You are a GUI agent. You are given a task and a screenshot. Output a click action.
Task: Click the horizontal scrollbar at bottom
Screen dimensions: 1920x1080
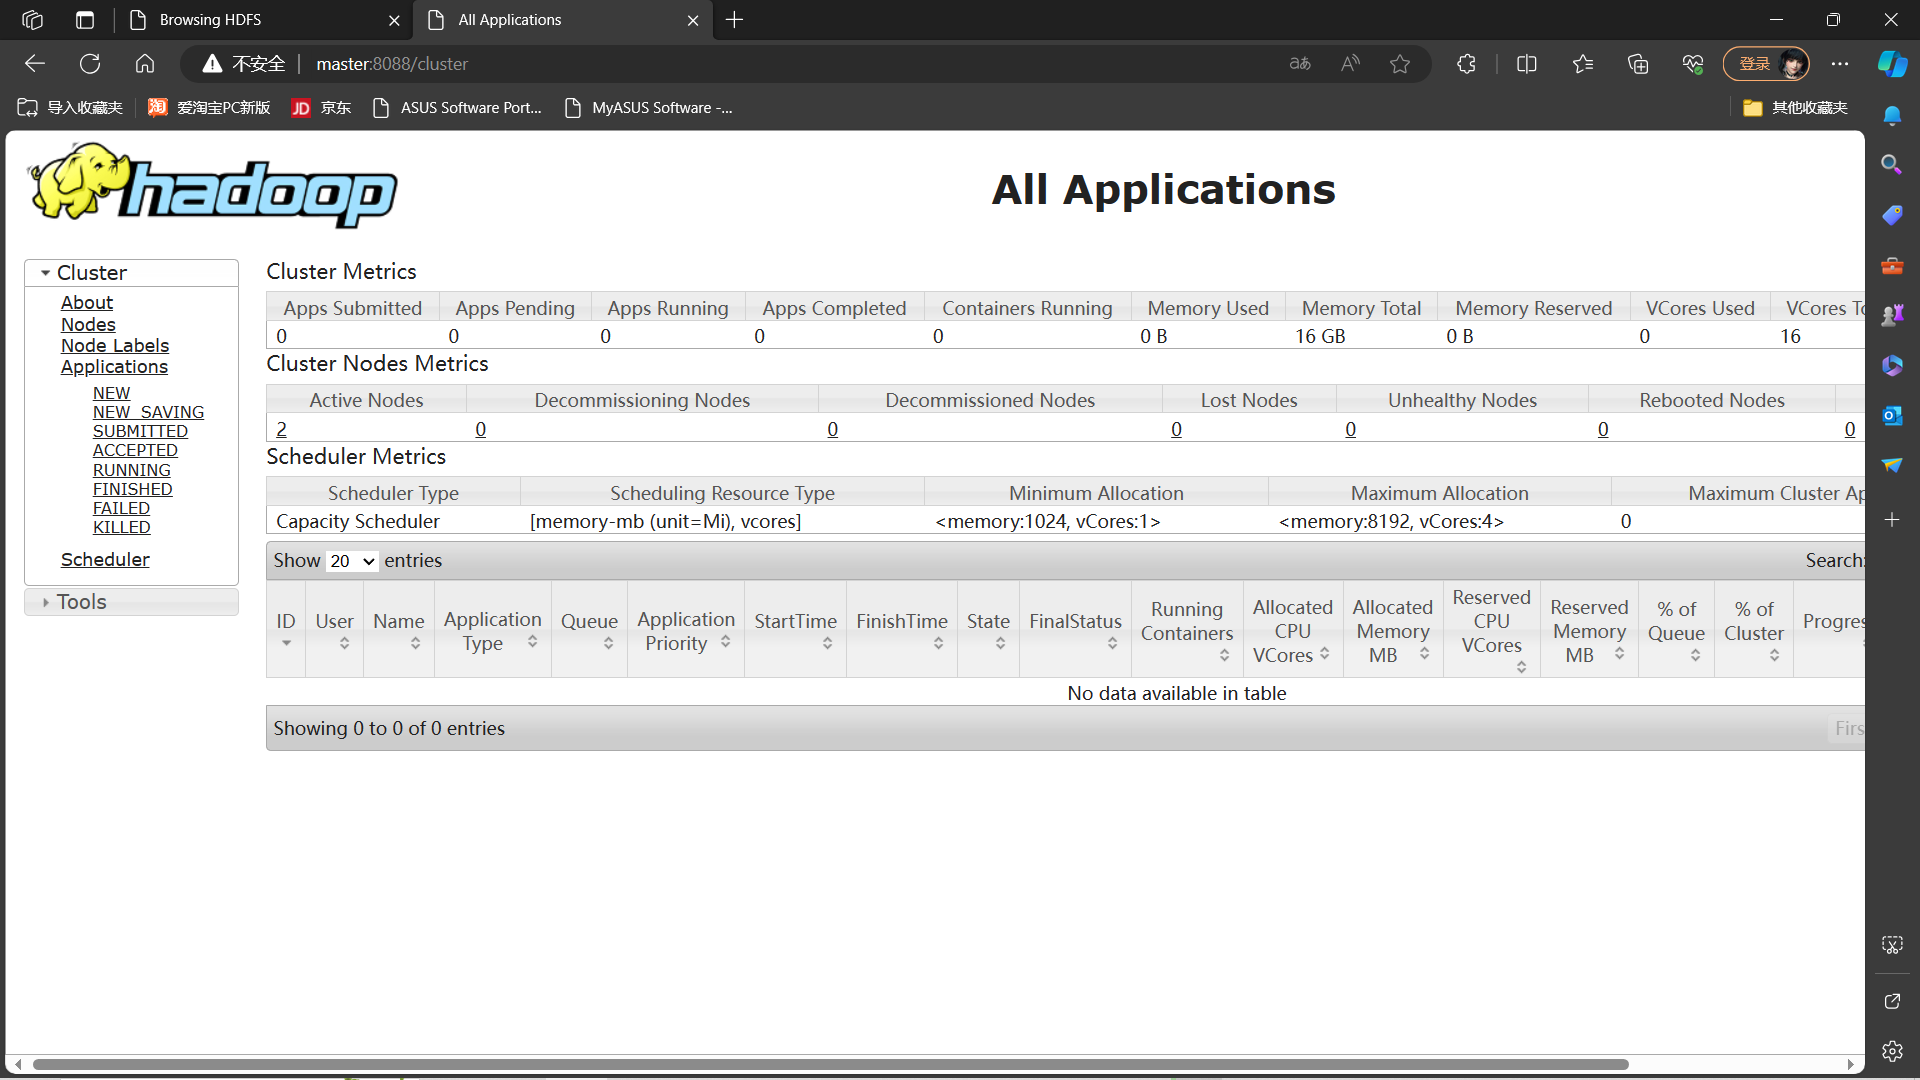(x=830, y=1064)
